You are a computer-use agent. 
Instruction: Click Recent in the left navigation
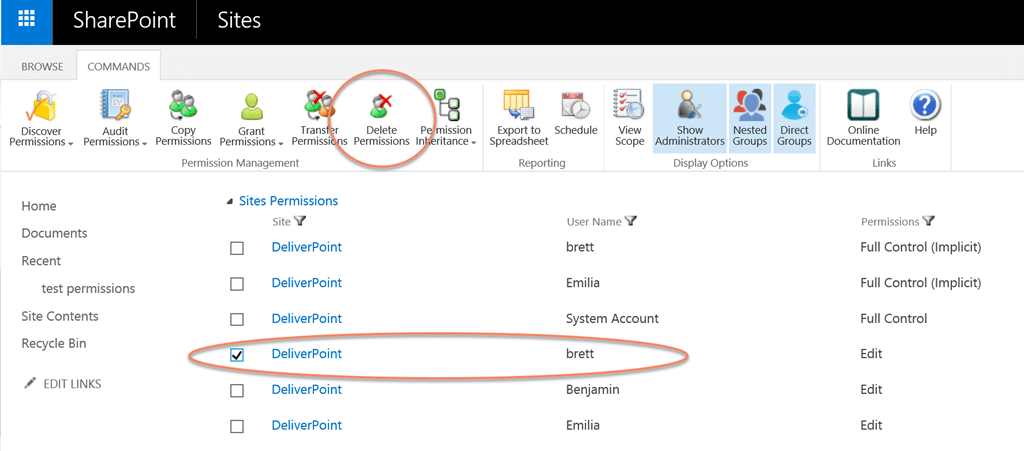(41, 261)
